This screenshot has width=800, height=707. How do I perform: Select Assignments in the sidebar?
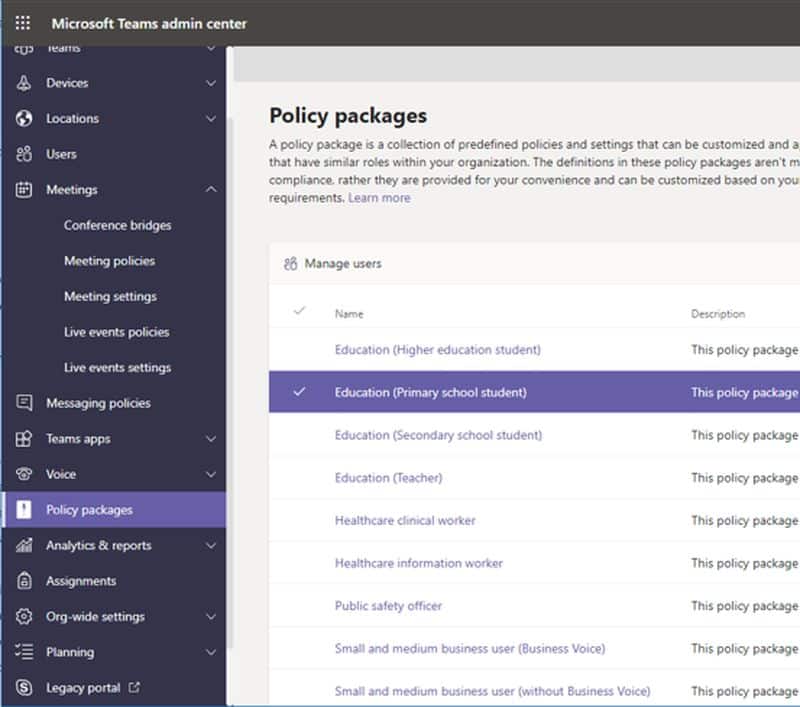click(x=81, y=581)
